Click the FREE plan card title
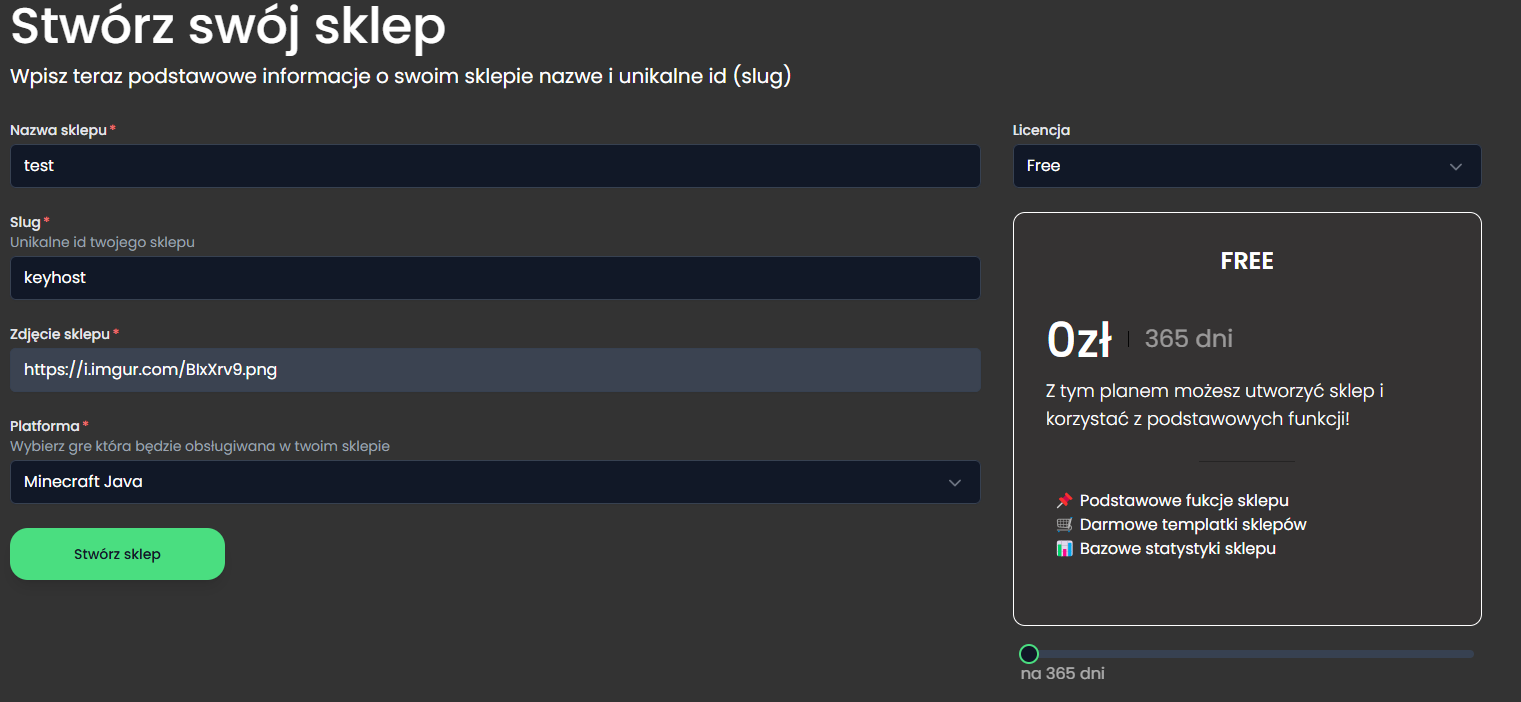The height and width of the screenshot is (702, 1521). pyautogui.click(x=1247, y=261)
